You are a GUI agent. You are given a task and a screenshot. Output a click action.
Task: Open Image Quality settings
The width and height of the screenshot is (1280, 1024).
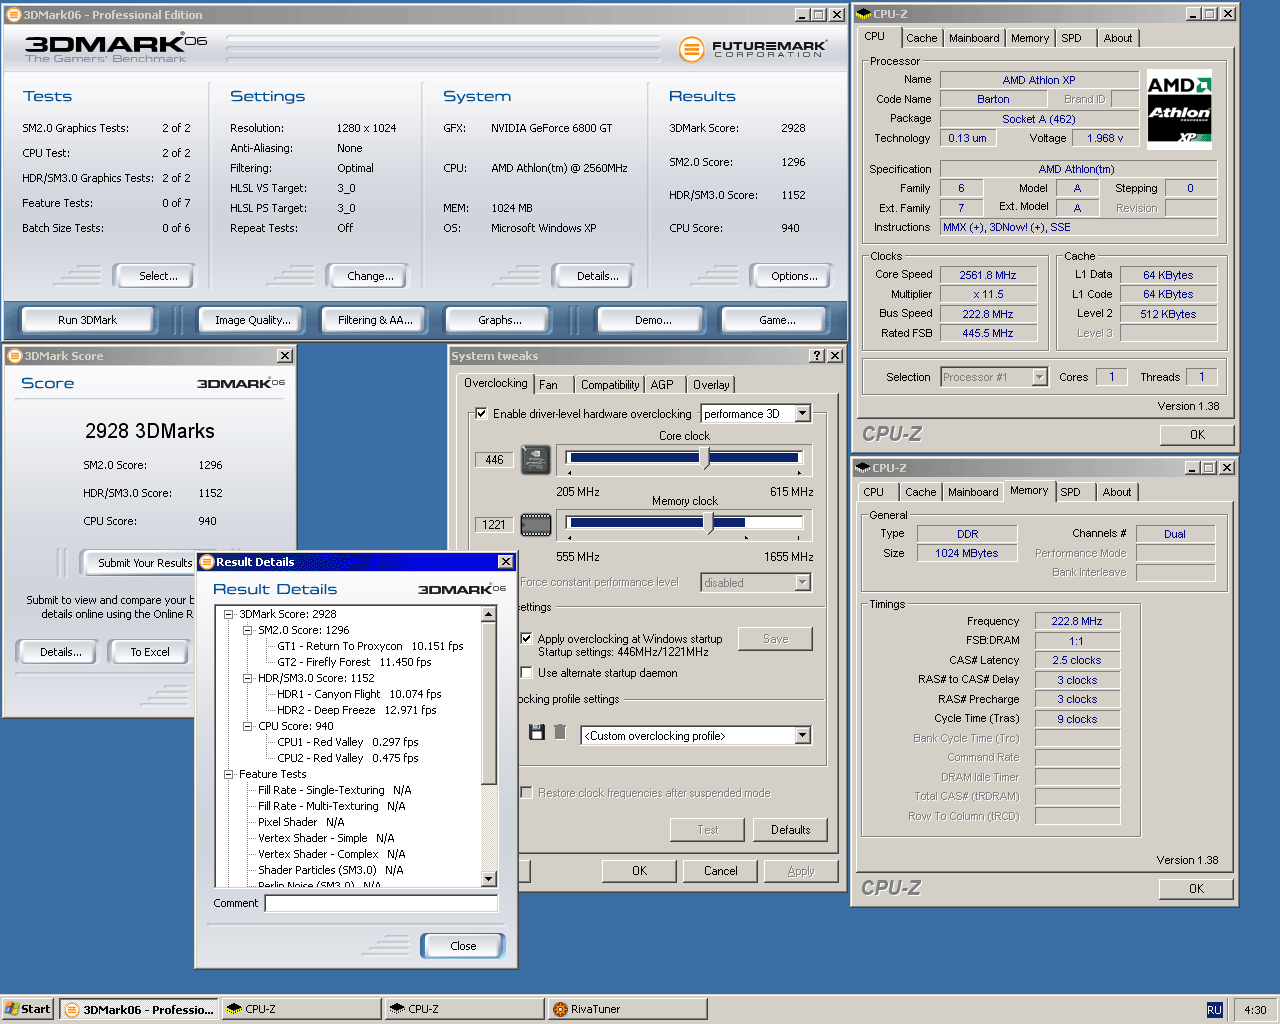tap(253, 320)
